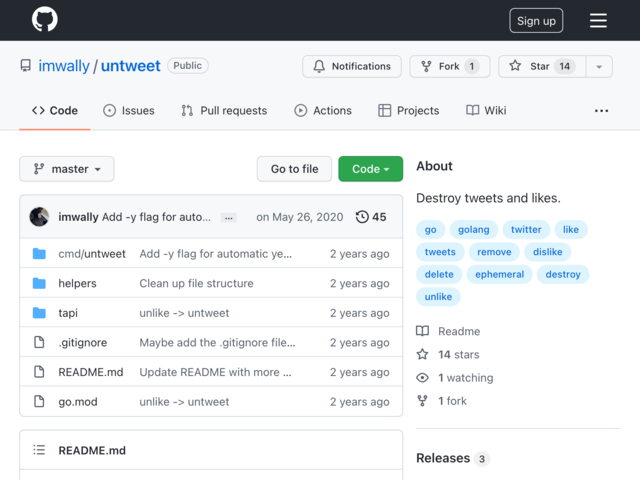Screen dimensions: 640x480
Task: Expand the star lists dropdown arrow
Action: pos(599,66)
